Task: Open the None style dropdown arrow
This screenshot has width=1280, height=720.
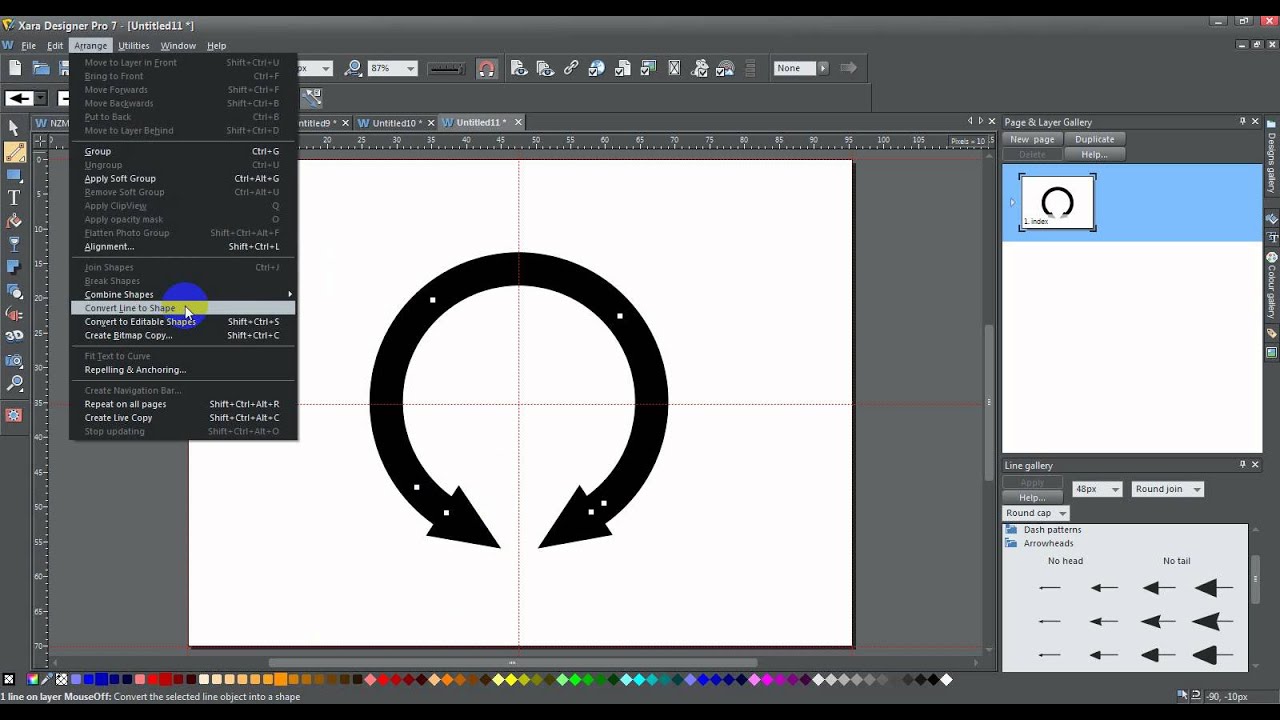Action: [x=823, y=68]
